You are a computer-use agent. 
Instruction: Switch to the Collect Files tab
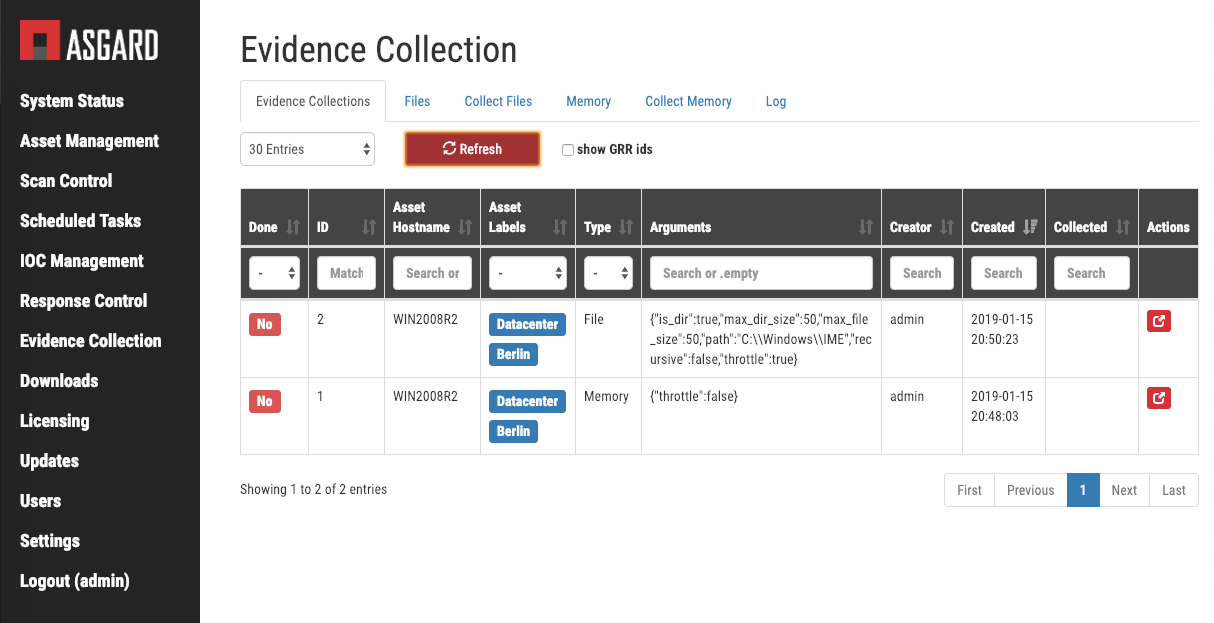pos(498,101)
